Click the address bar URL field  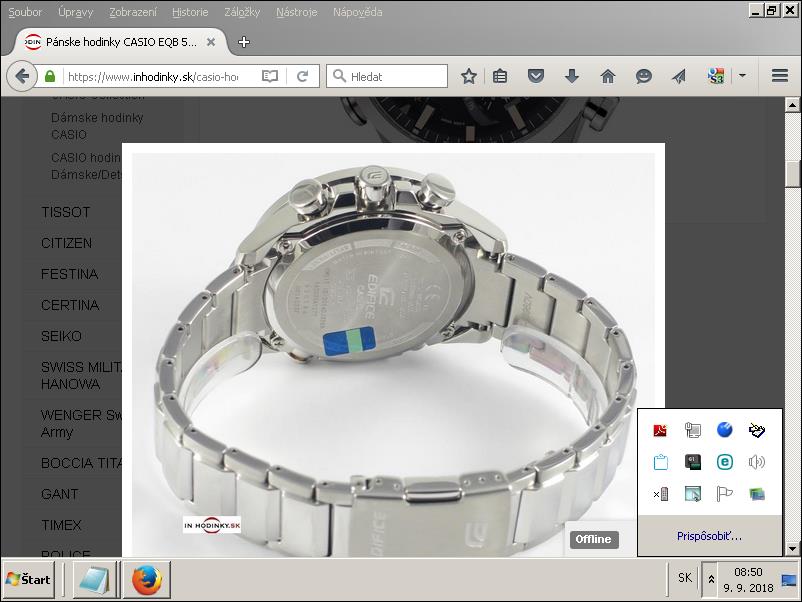(x=153, y=77)
